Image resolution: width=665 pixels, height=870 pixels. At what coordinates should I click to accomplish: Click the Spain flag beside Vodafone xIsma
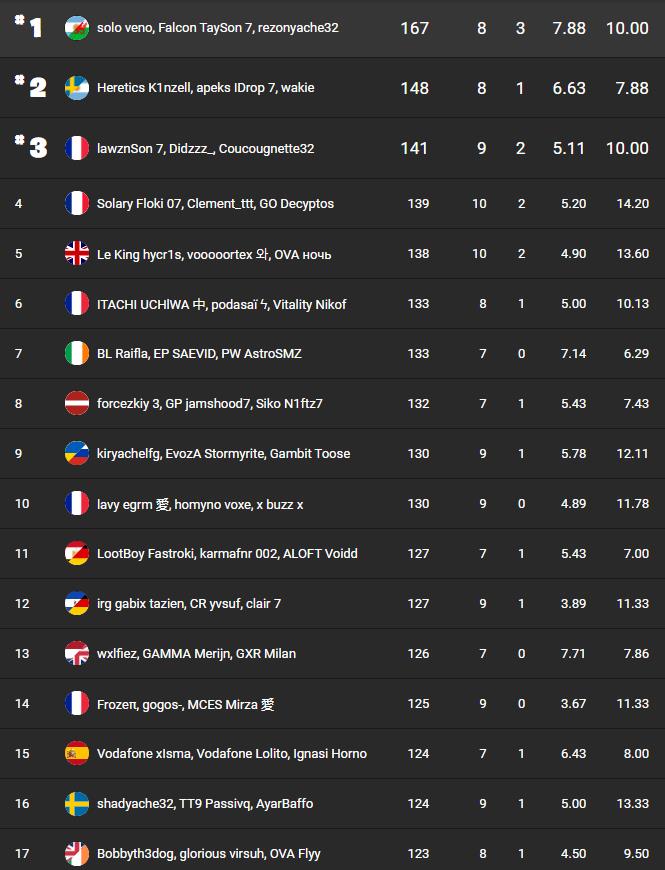click(x=77, y=753)
